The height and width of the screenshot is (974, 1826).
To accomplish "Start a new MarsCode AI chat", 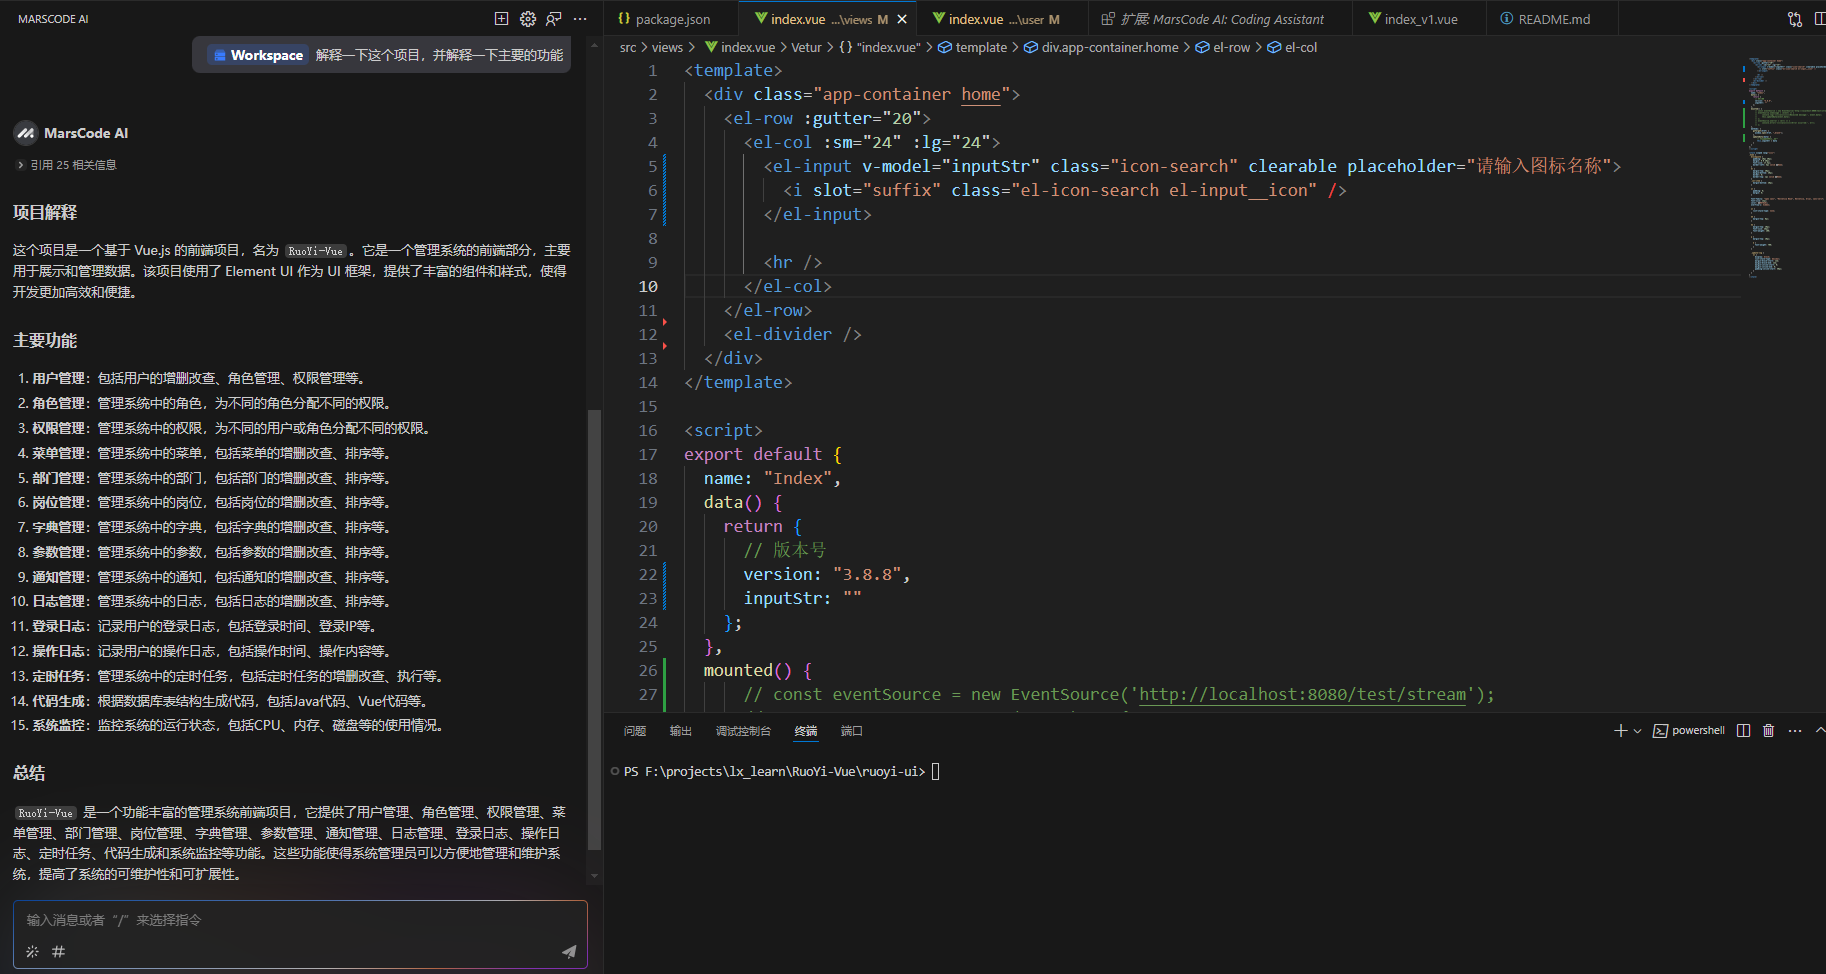I will click(502, 19).
